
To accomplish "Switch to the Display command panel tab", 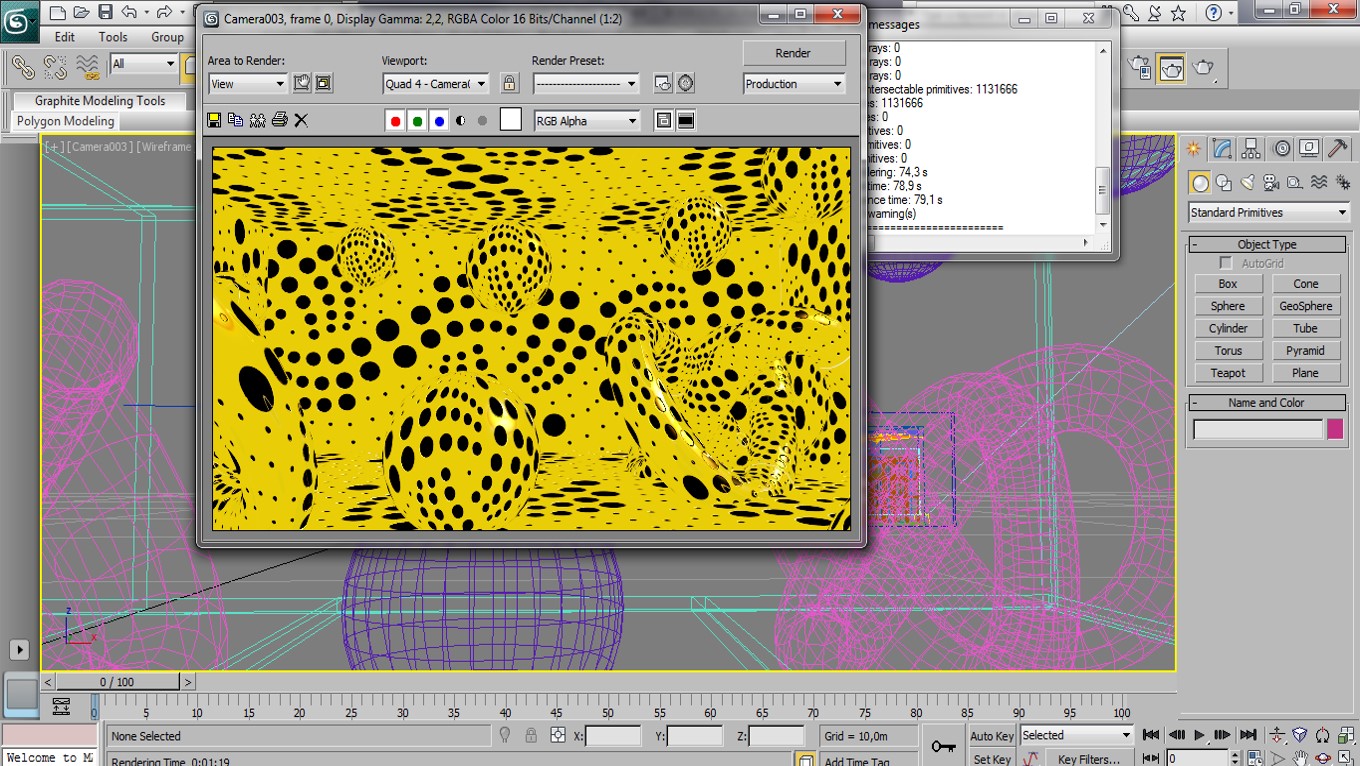I will click(x=1309, y=149).
